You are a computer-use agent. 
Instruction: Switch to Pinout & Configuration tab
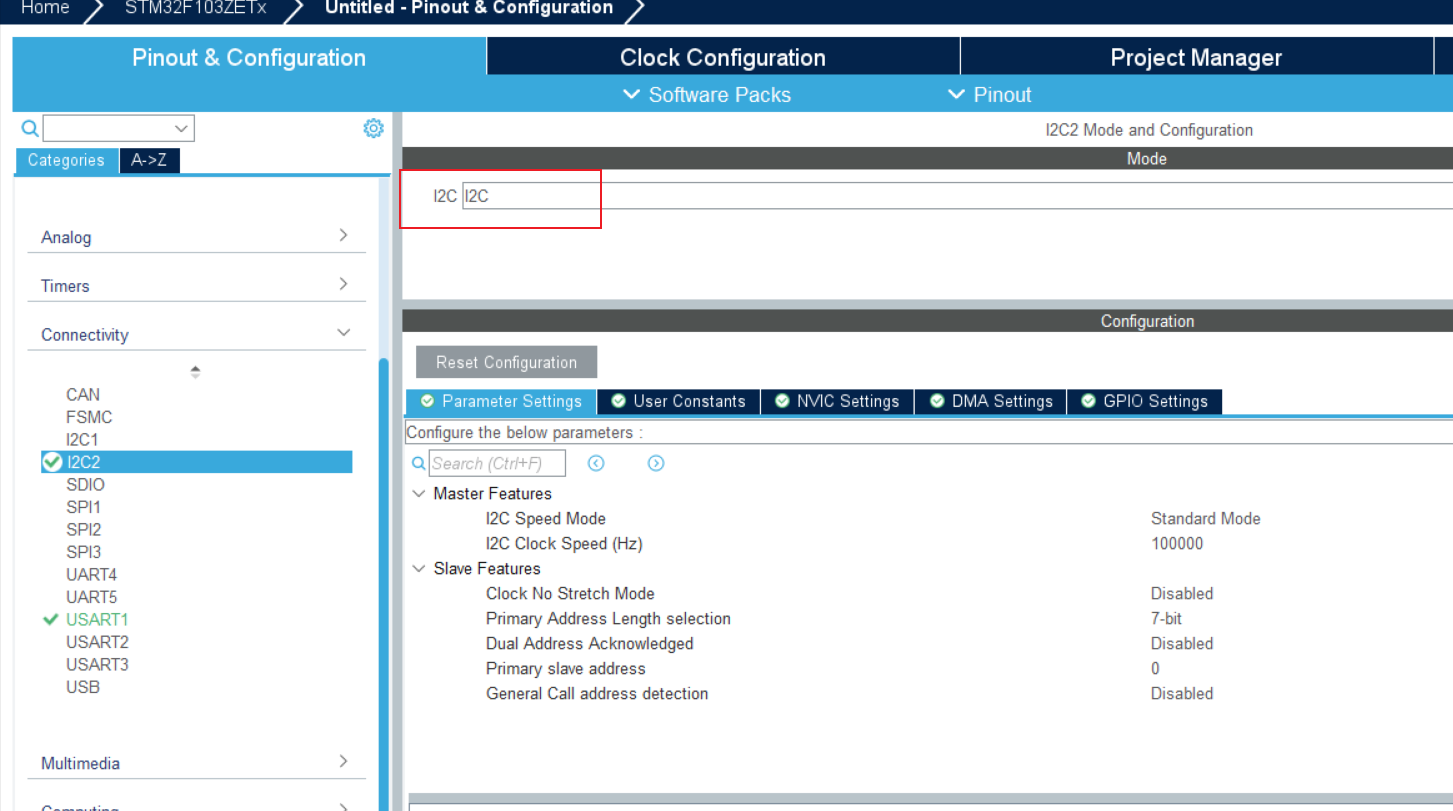[x=249, y=57]
